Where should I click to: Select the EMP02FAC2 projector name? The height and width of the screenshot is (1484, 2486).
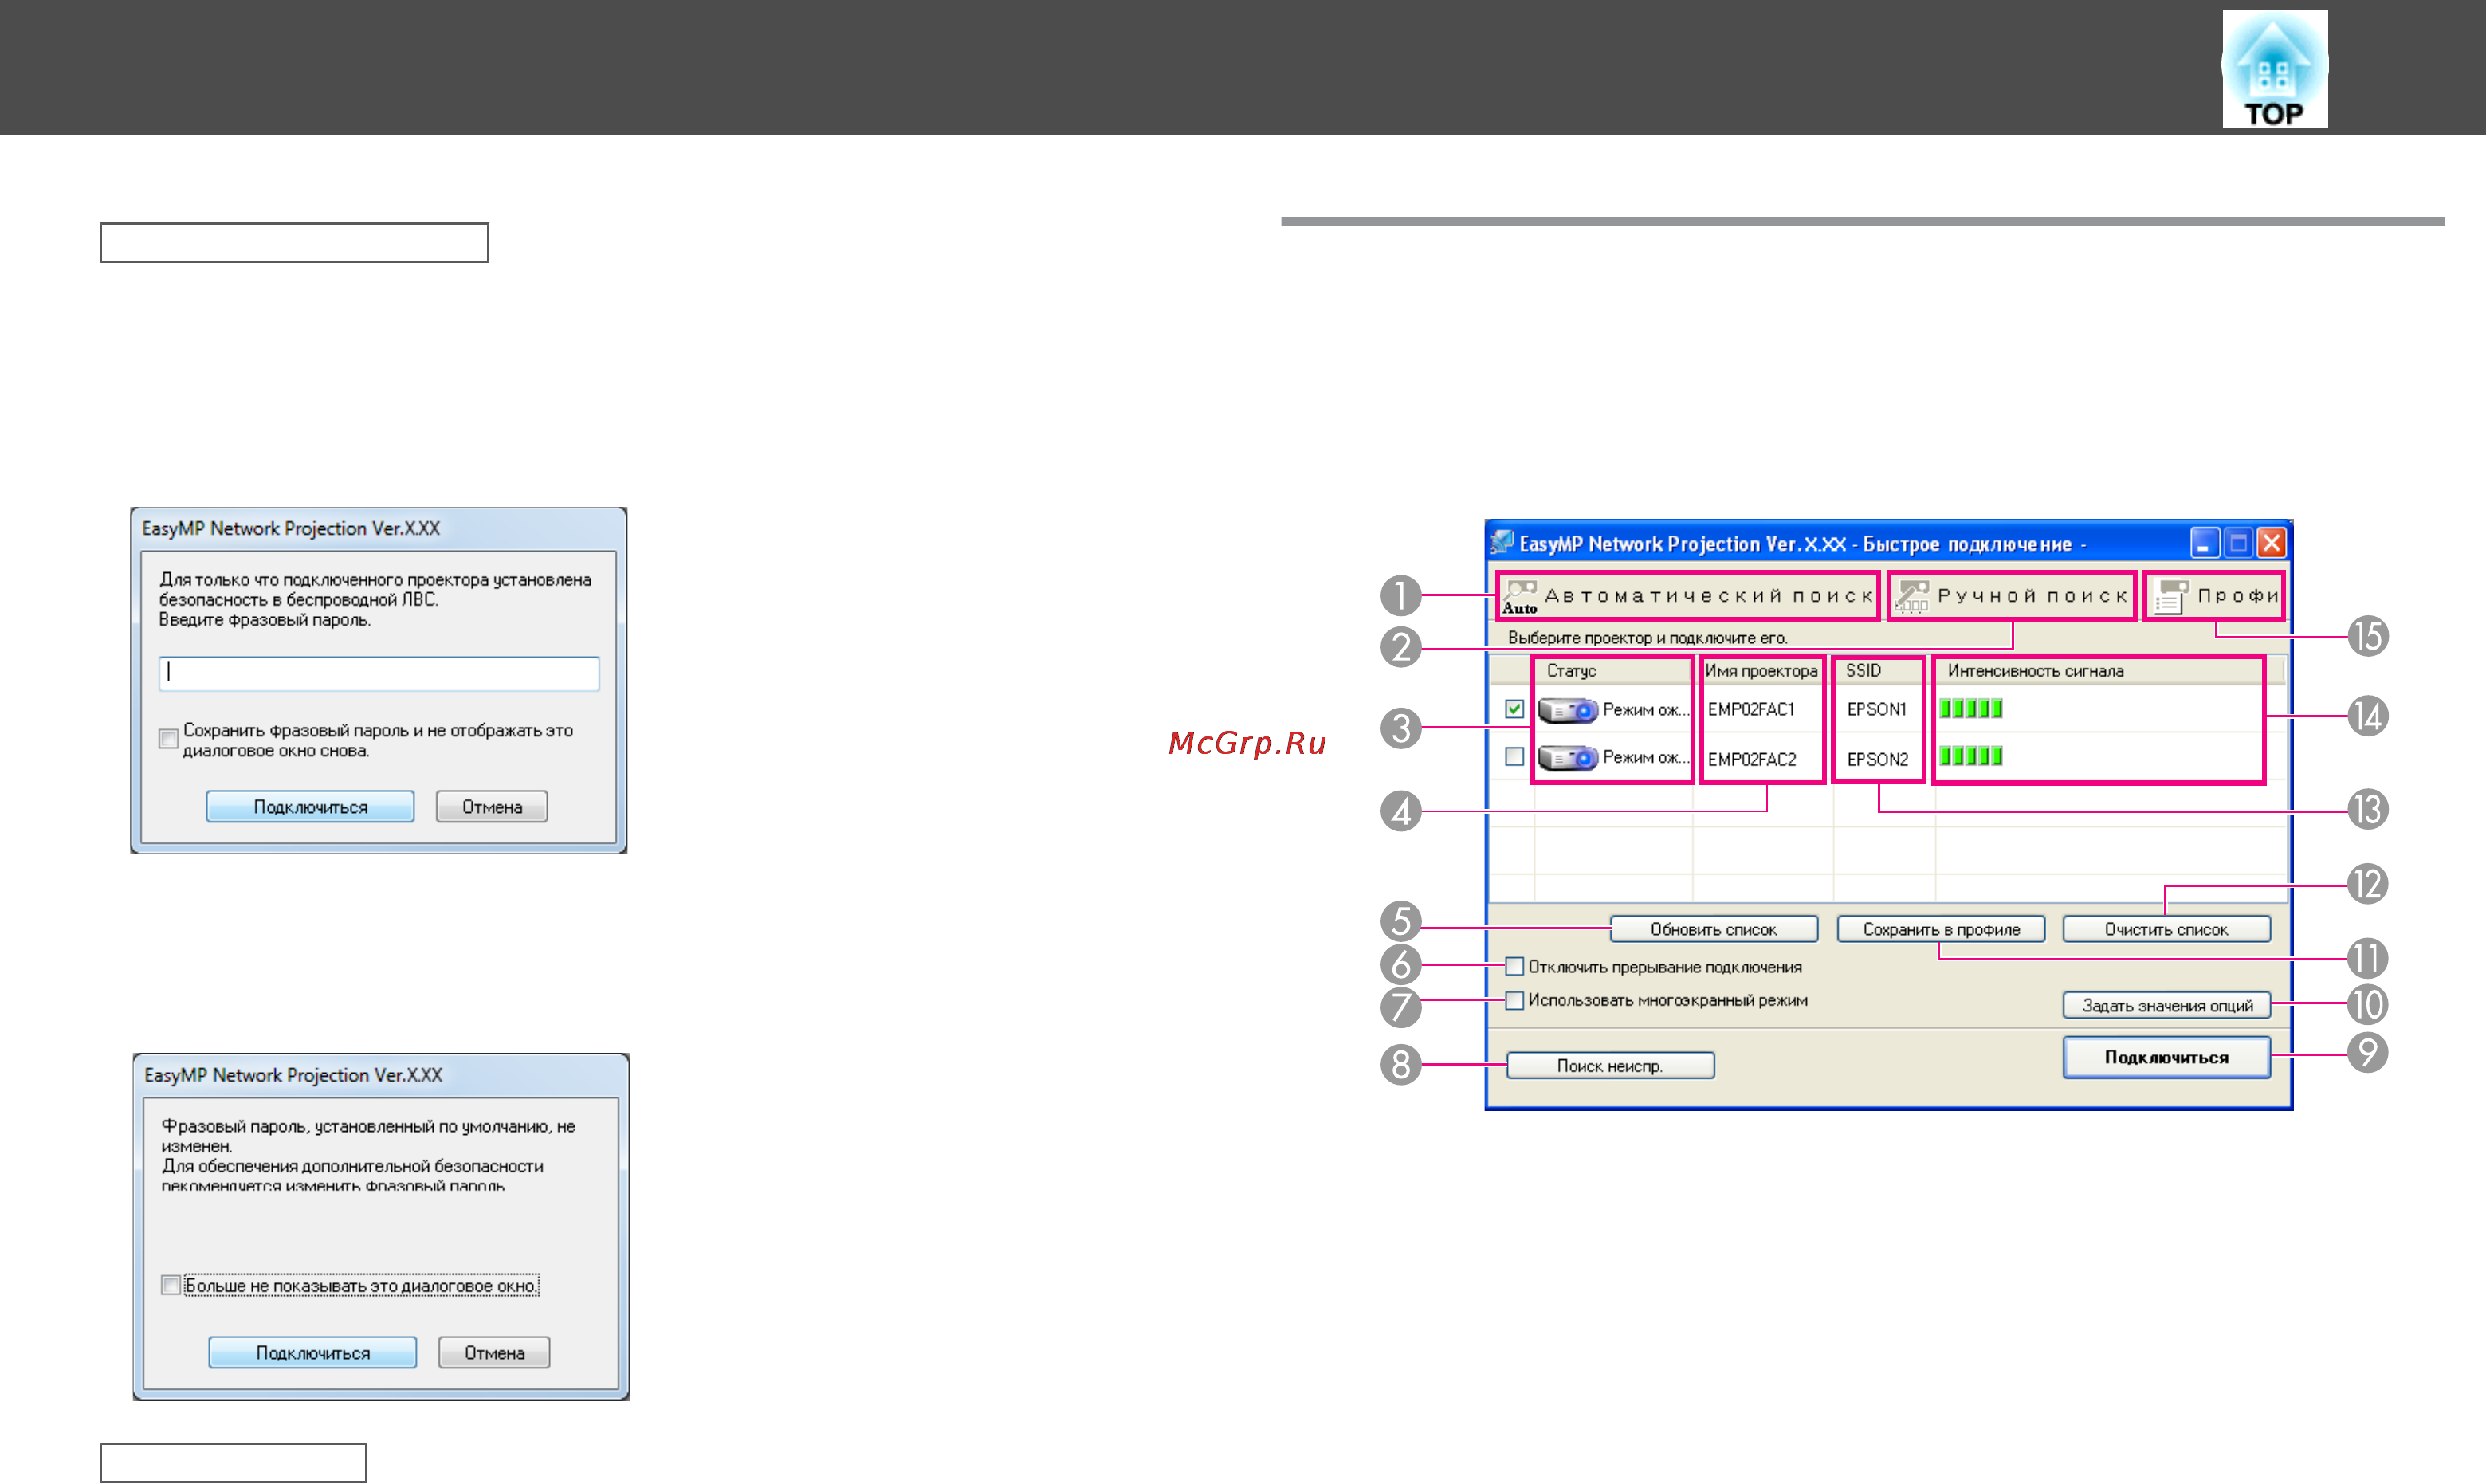pyautogui.click(x=1752, y=759)
